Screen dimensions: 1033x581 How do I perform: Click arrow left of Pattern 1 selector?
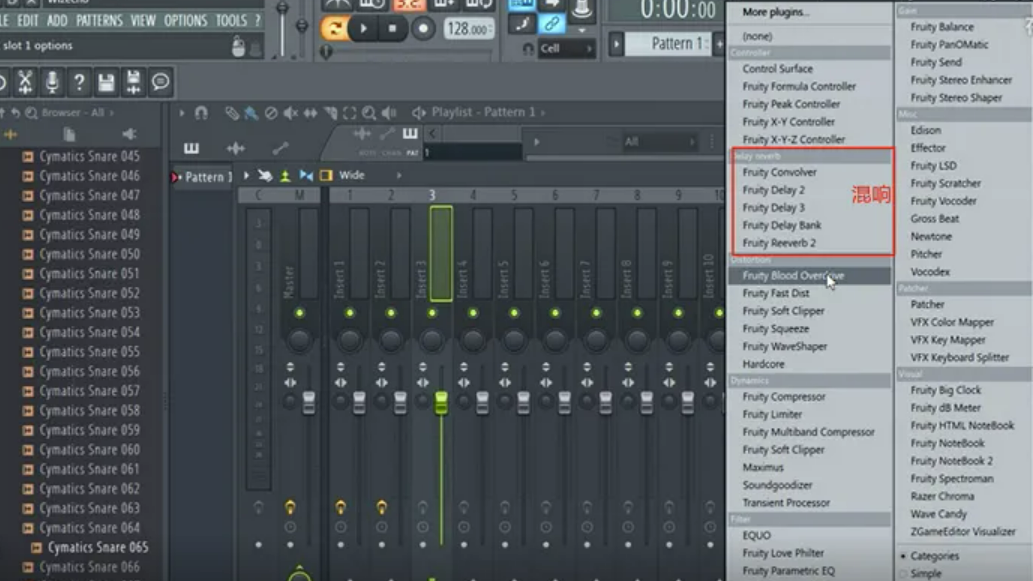click(x=616, y=44)
